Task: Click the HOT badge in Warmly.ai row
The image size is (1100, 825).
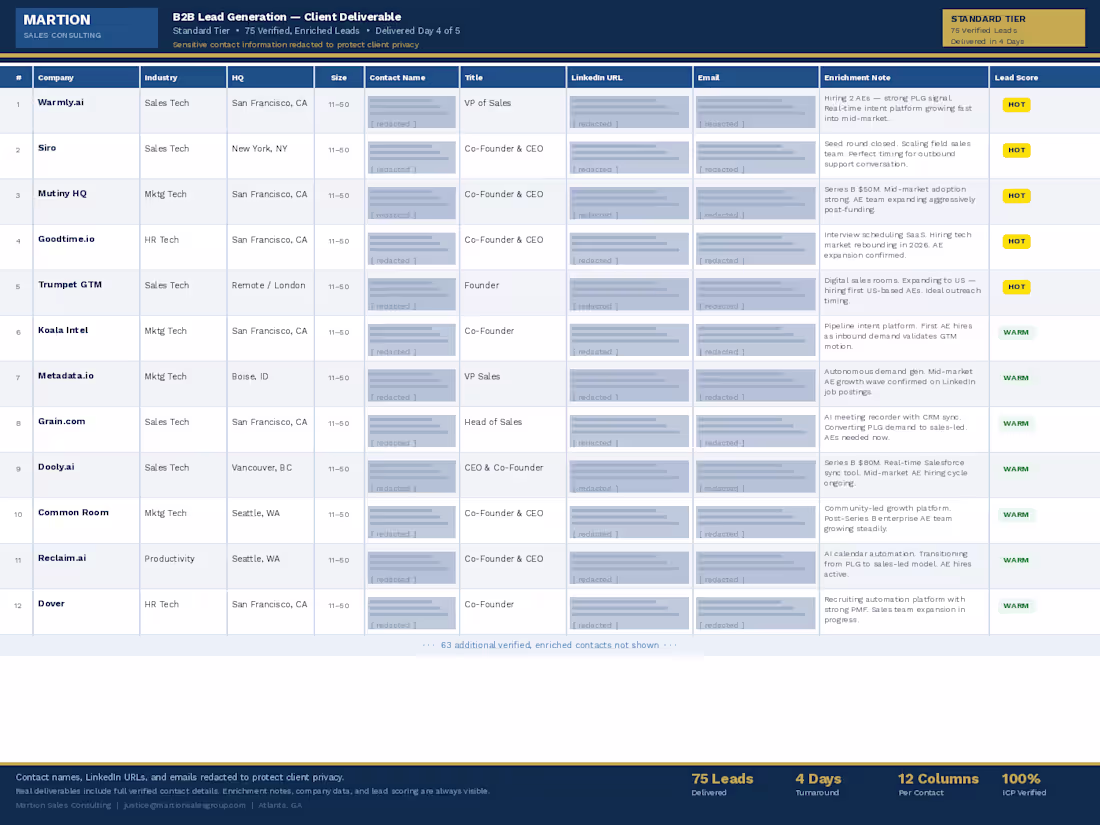Action: point(1017,105)
